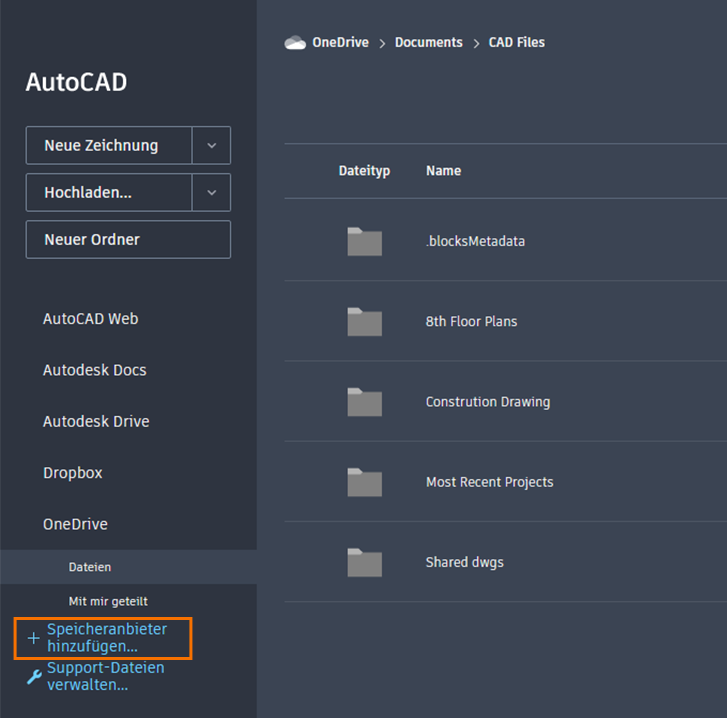This screenshot has width=727, height=718.
Task: Go to OneDrive in the breadcrumb
Action: point(340,43)
